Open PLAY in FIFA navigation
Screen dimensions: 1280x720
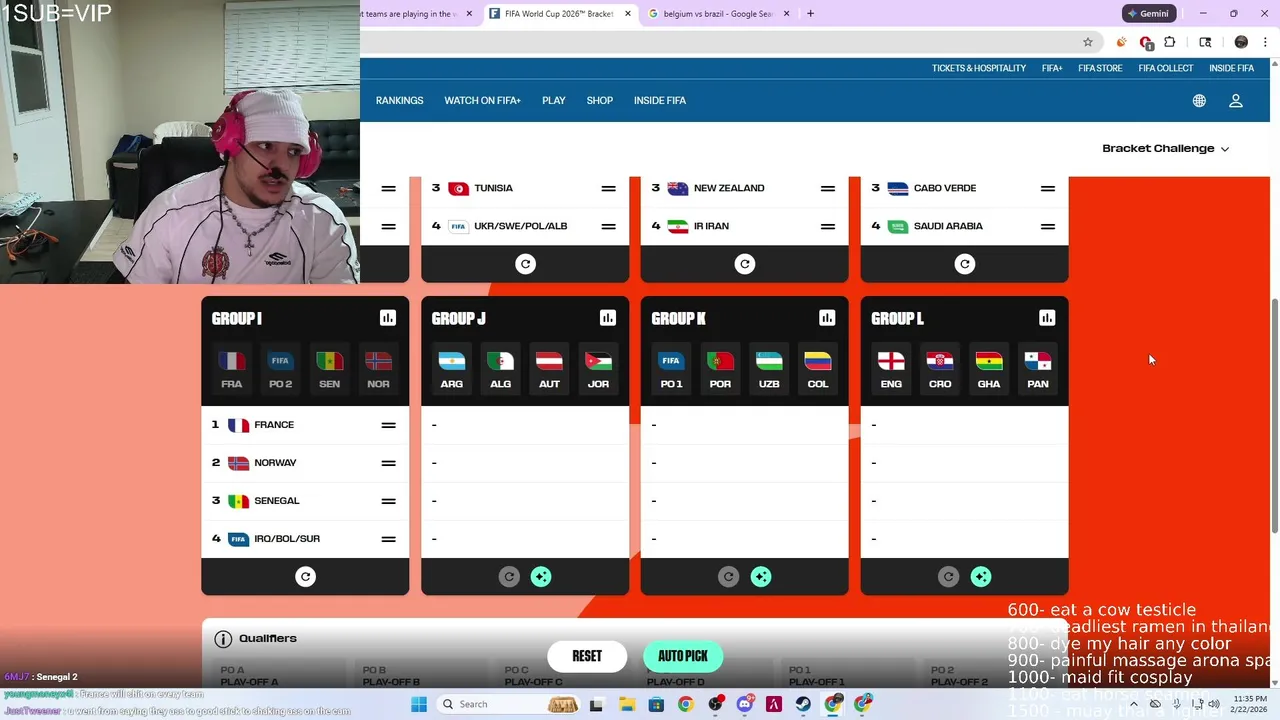[x=554, y=101]
